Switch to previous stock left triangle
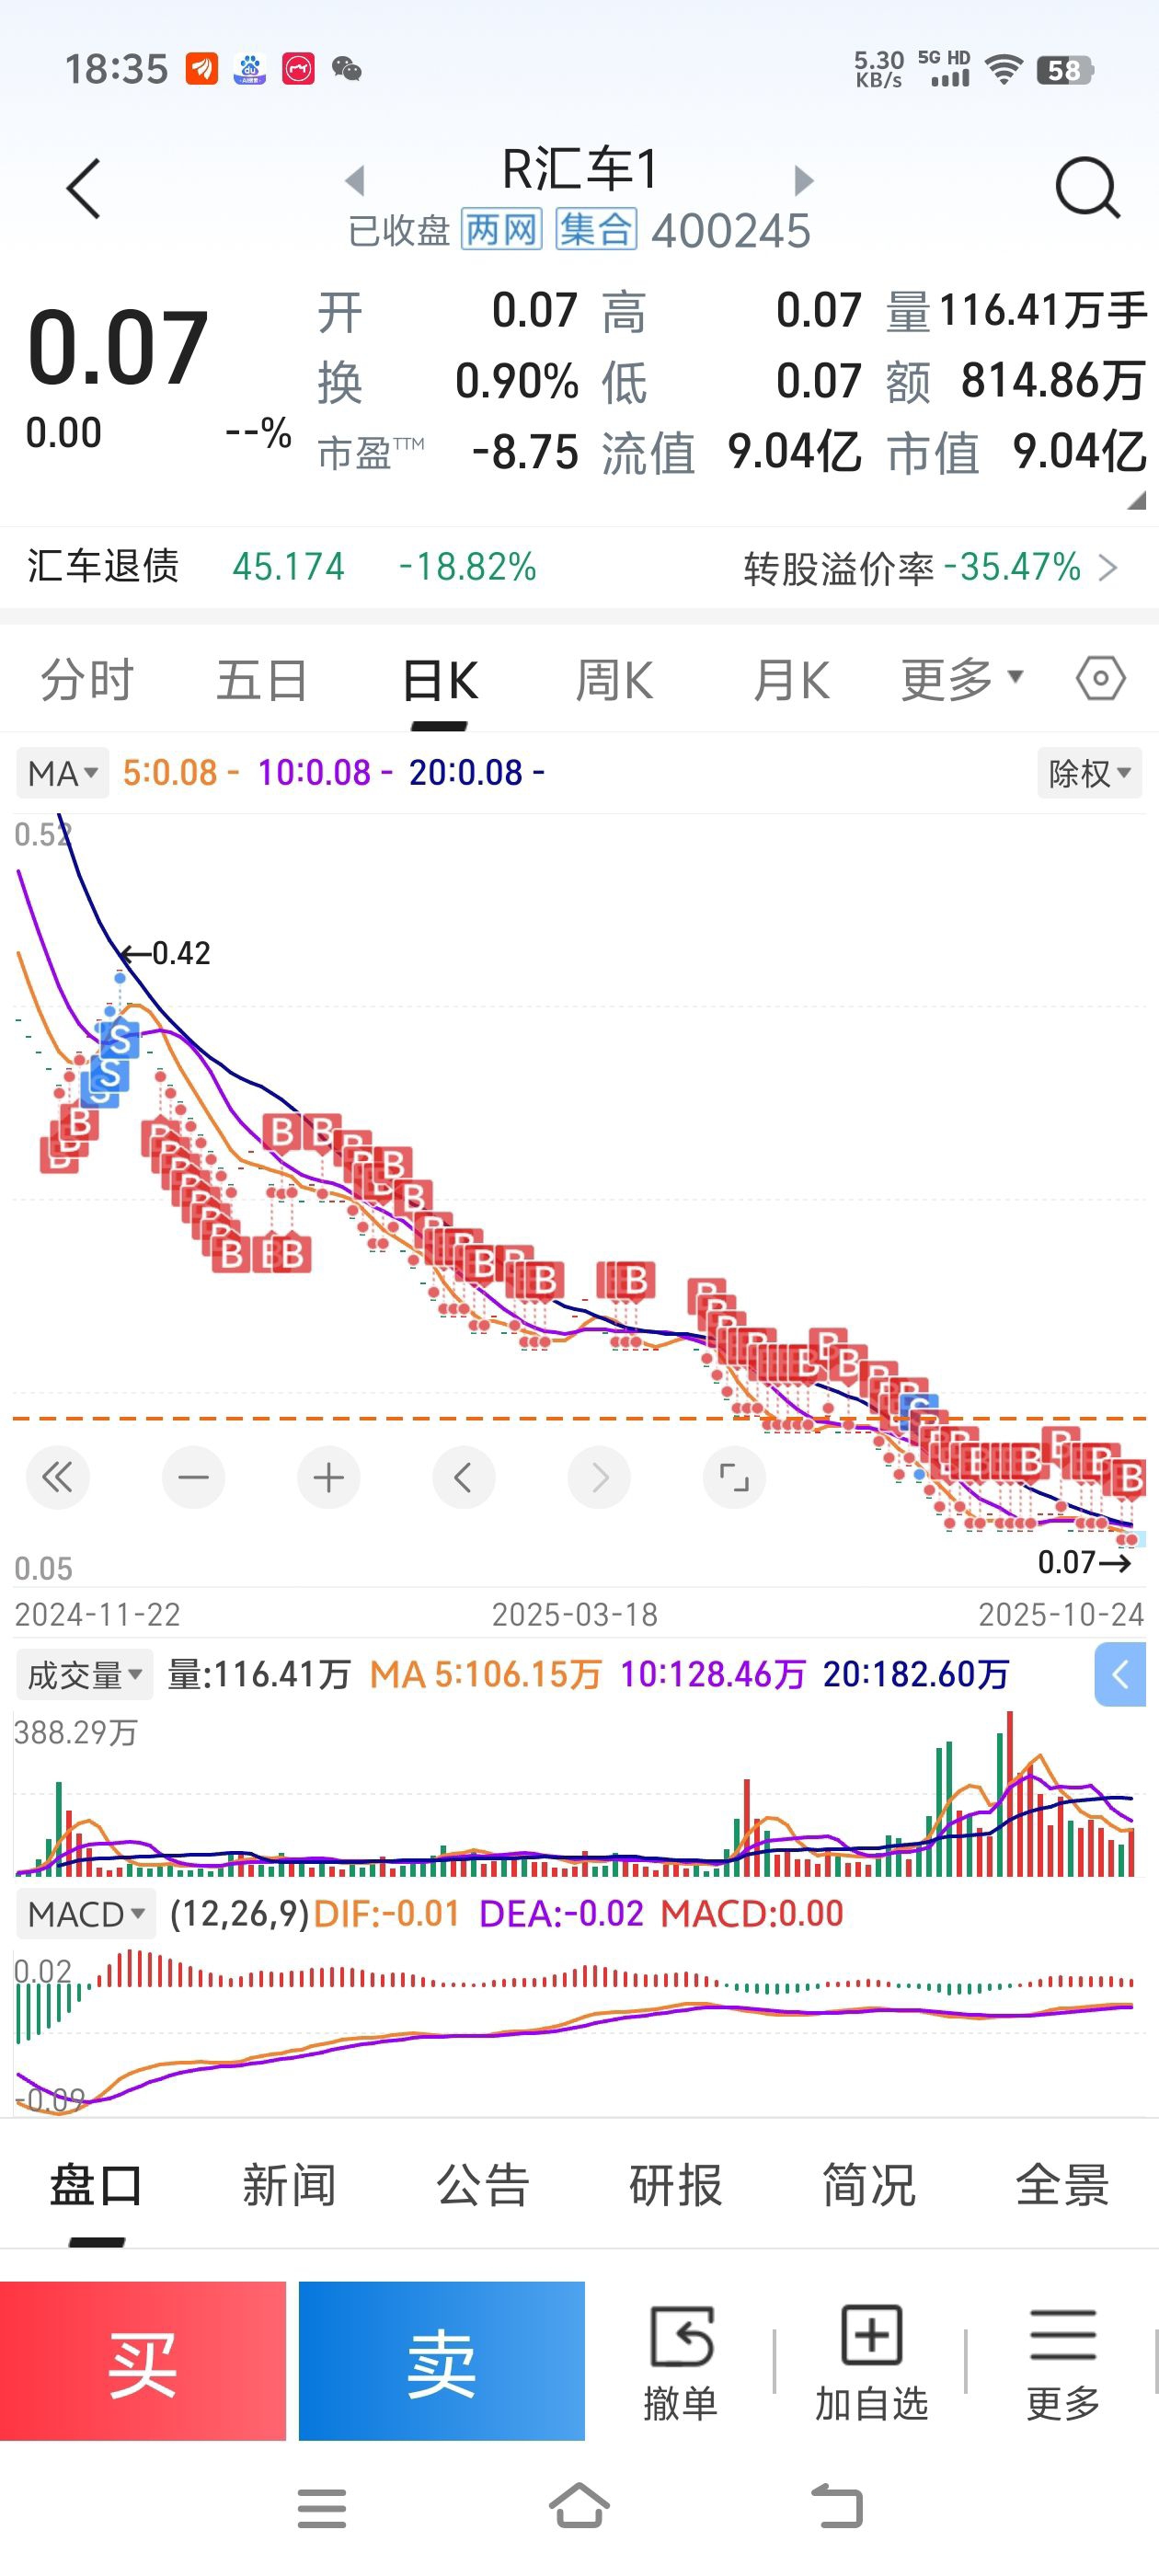 point(355,180)
